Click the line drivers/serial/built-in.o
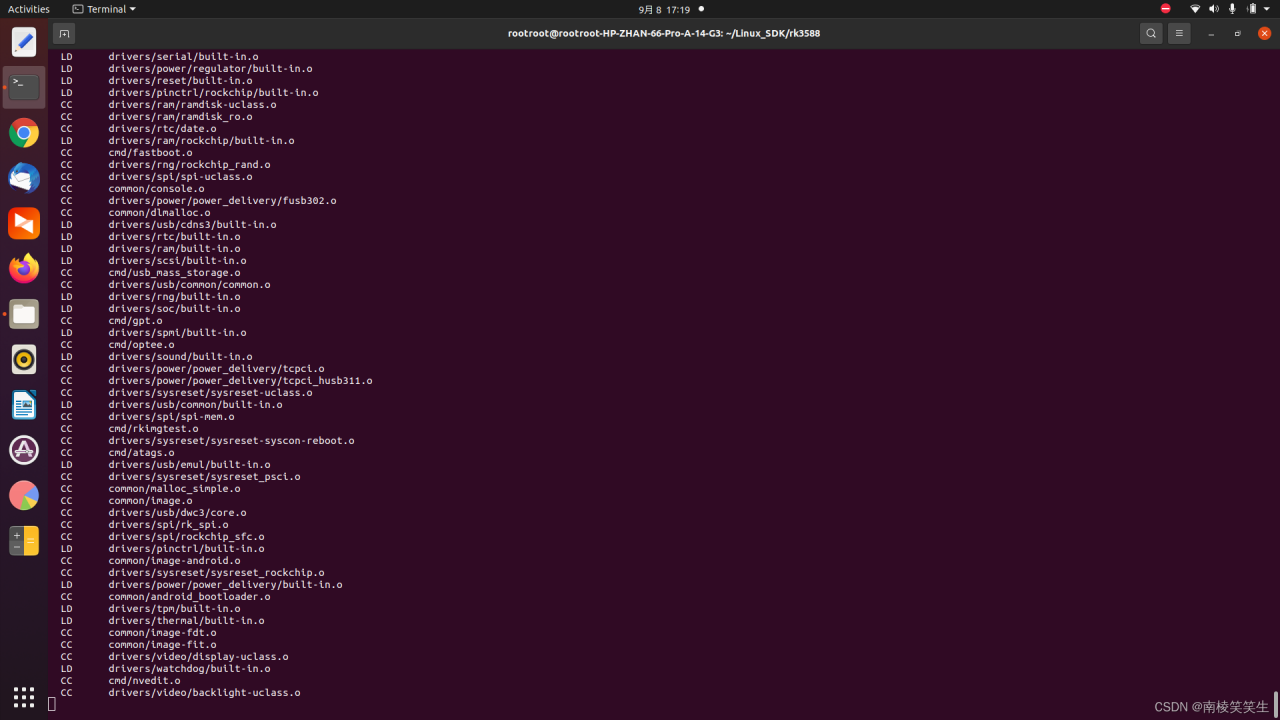The image size is (1280, 720). tap(184, 57)
